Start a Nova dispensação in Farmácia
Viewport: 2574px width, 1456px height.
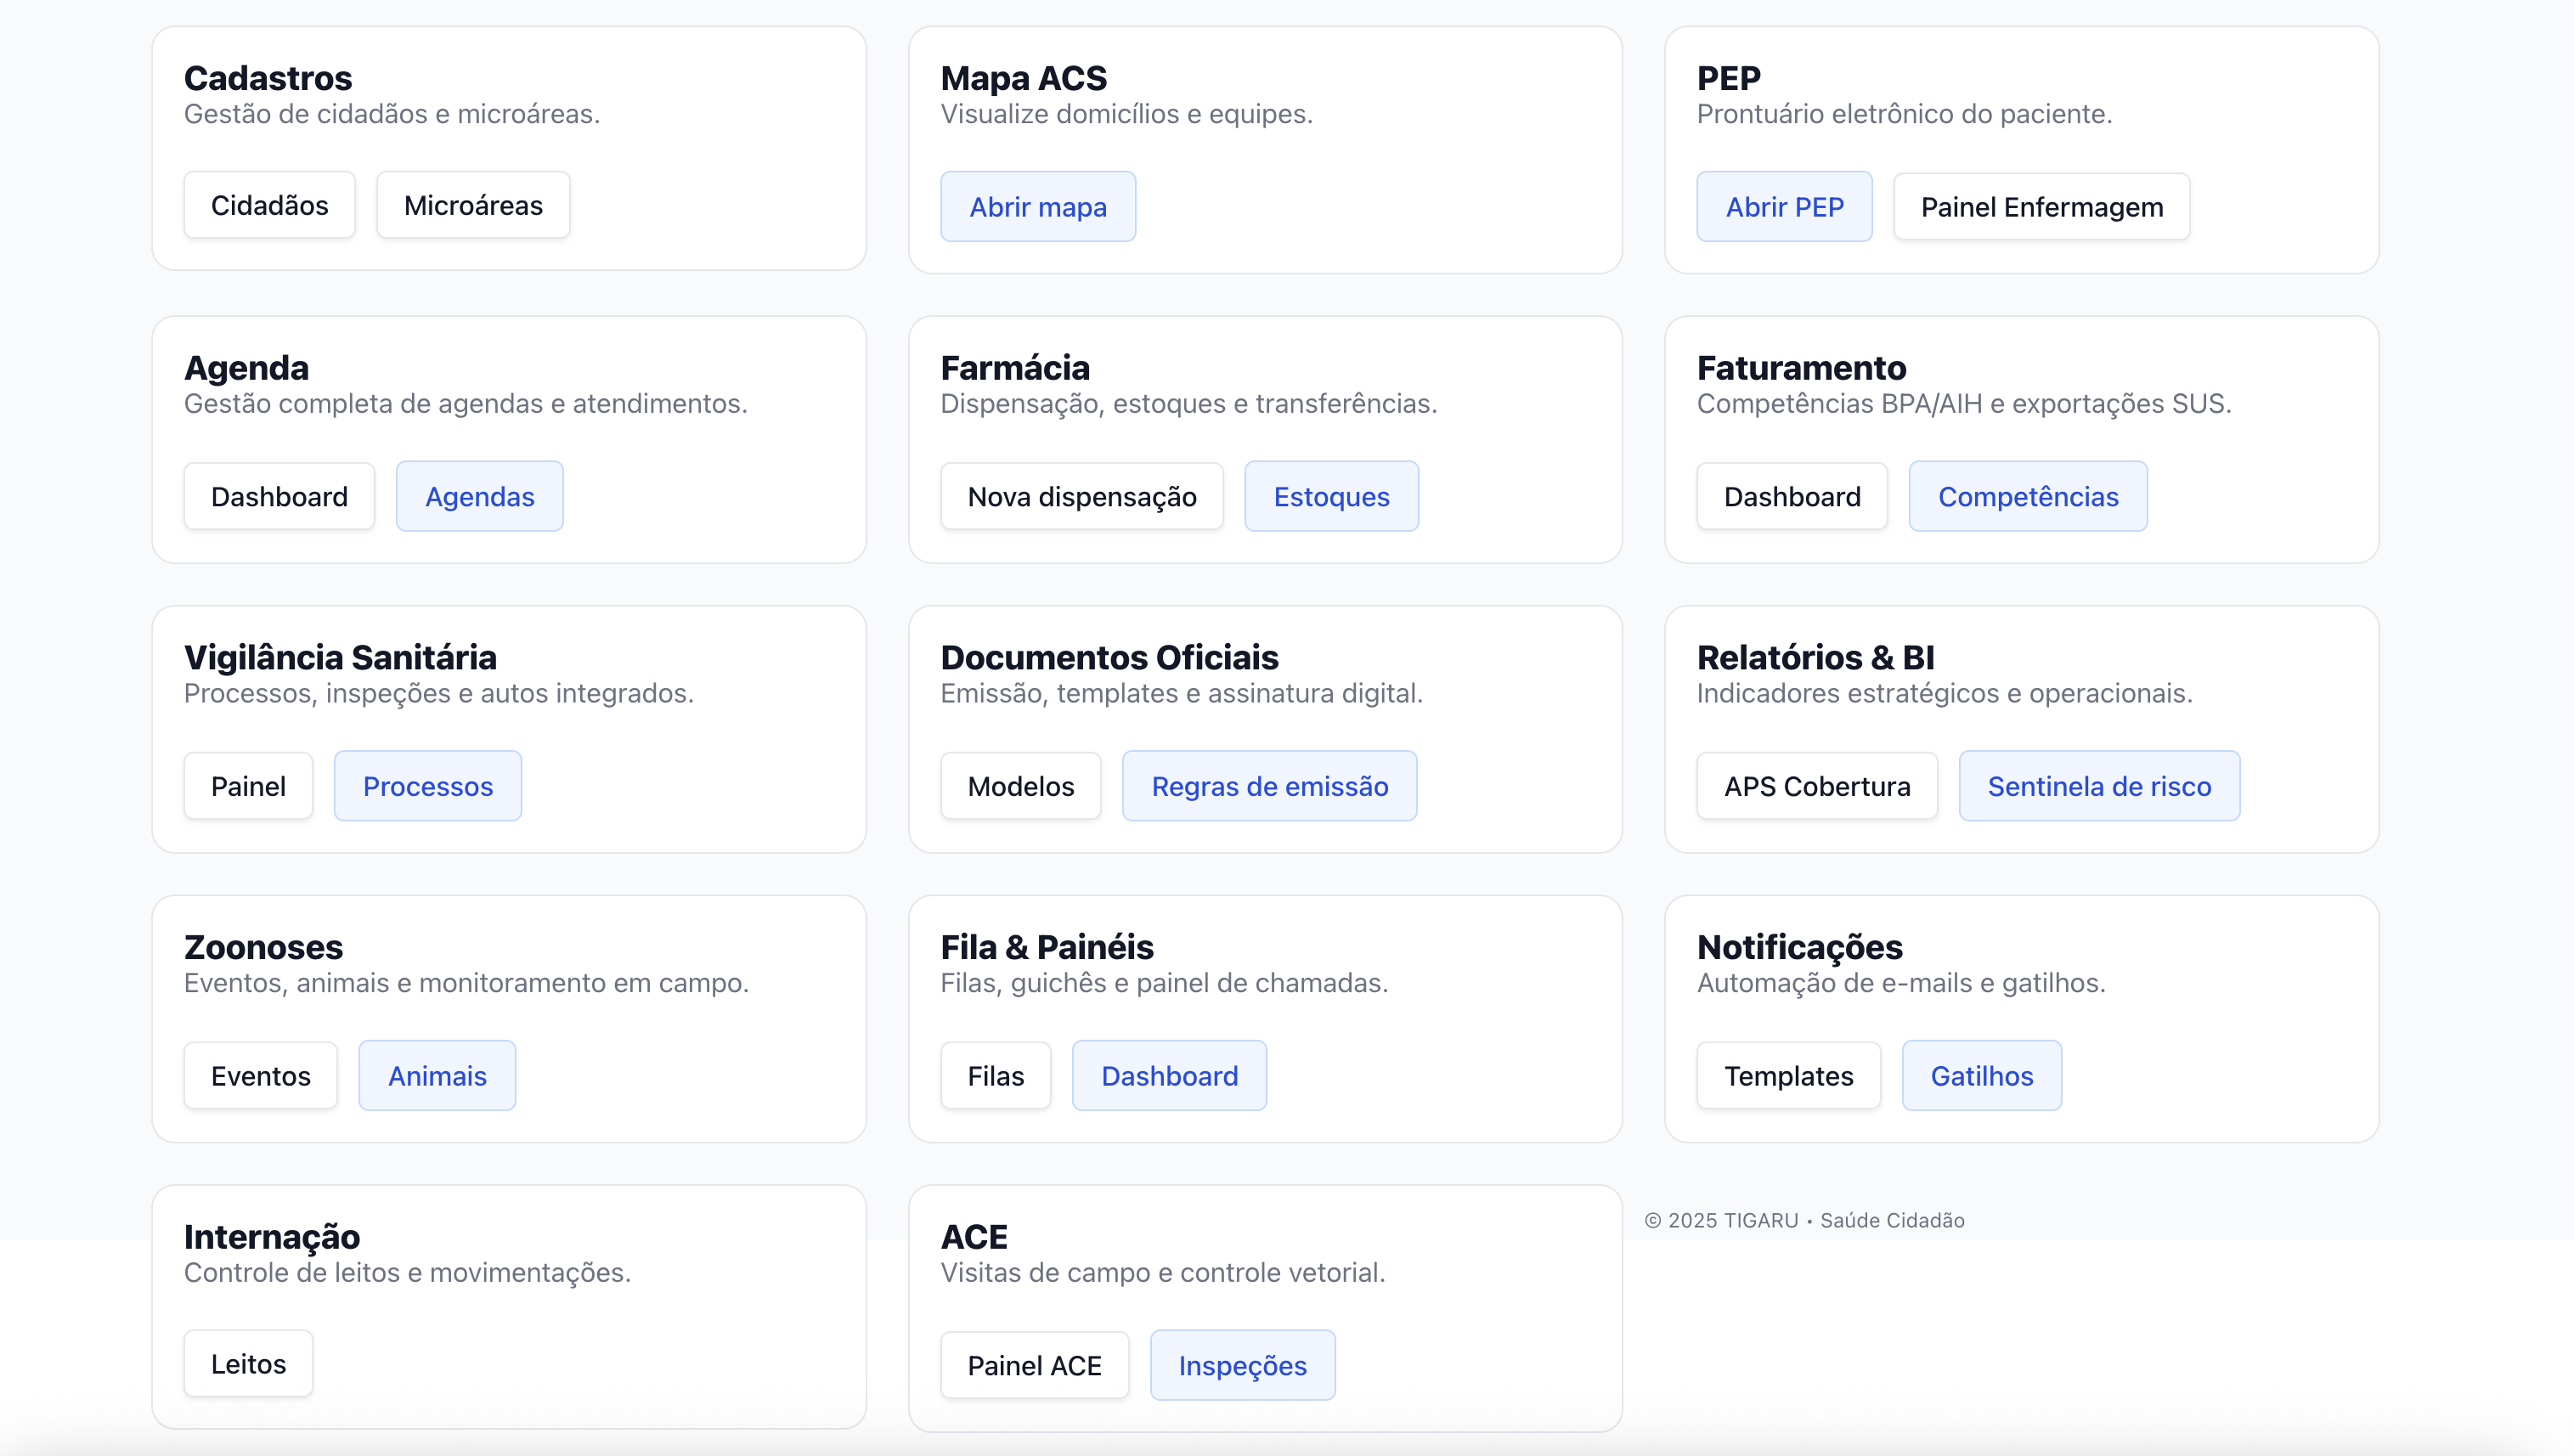tap(1081, 497)
